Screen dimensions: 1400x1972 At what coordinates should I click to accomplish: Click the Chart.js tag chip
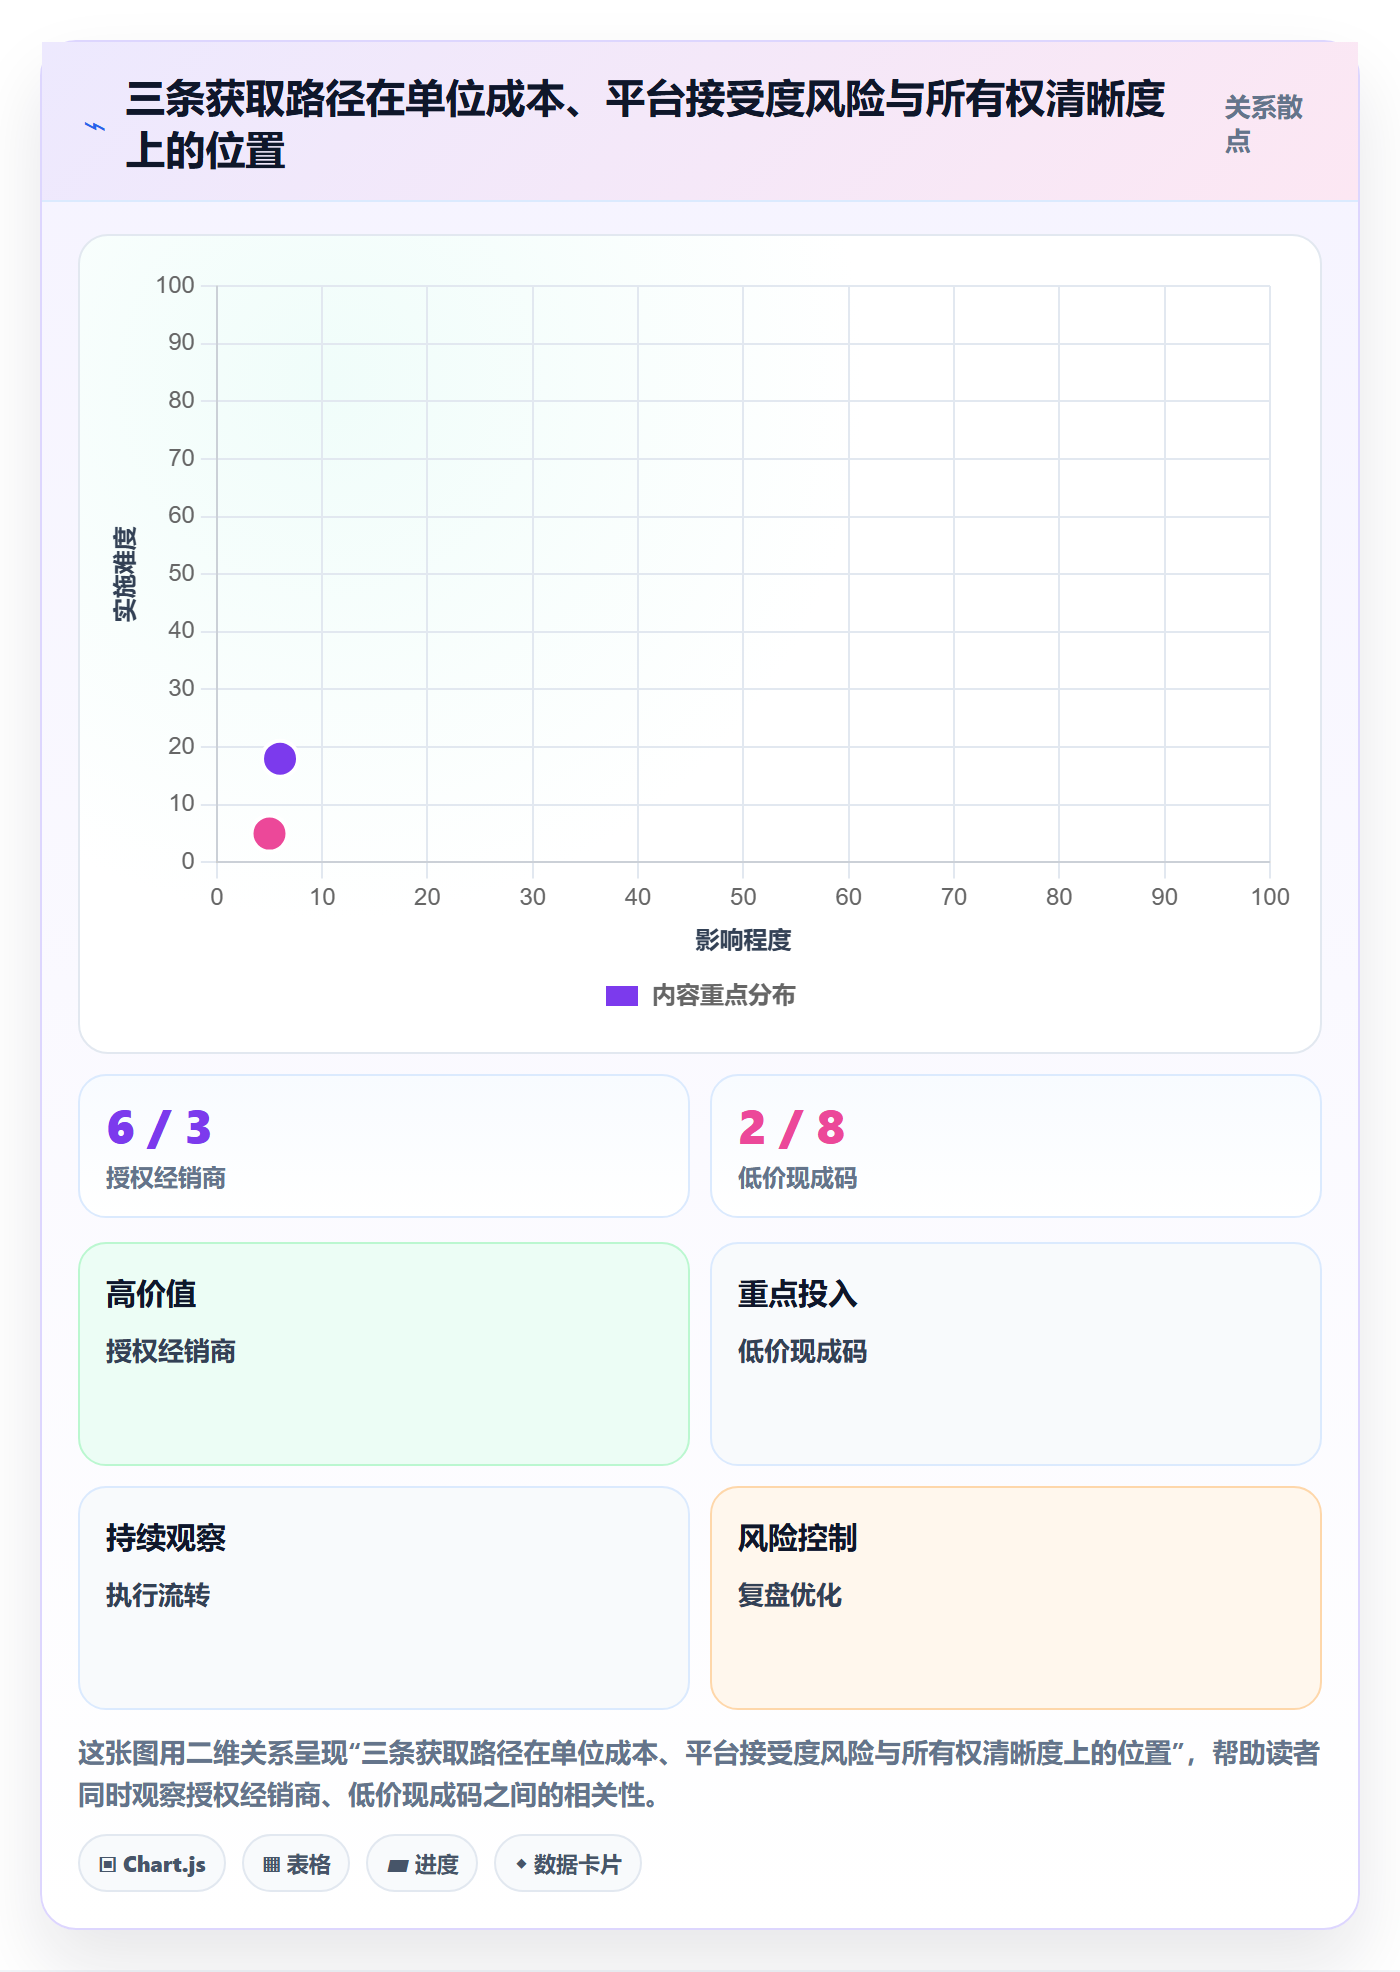(152, 1864)
